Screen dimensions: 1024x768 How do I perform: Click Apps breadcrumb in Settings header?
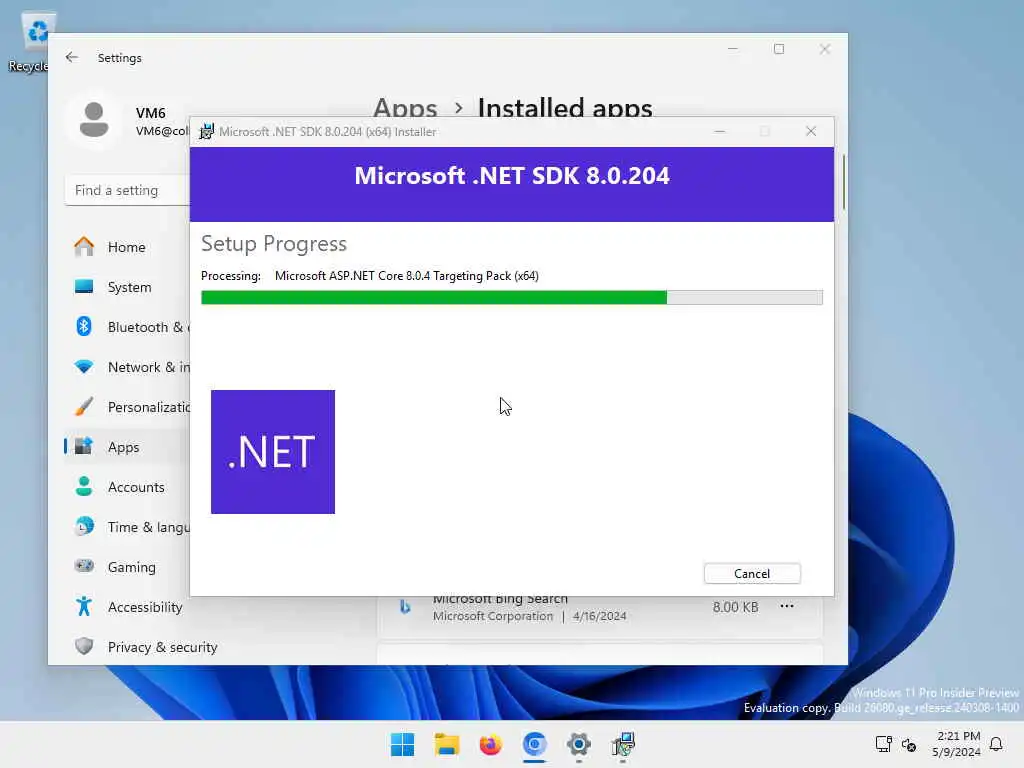click(405, 107)
